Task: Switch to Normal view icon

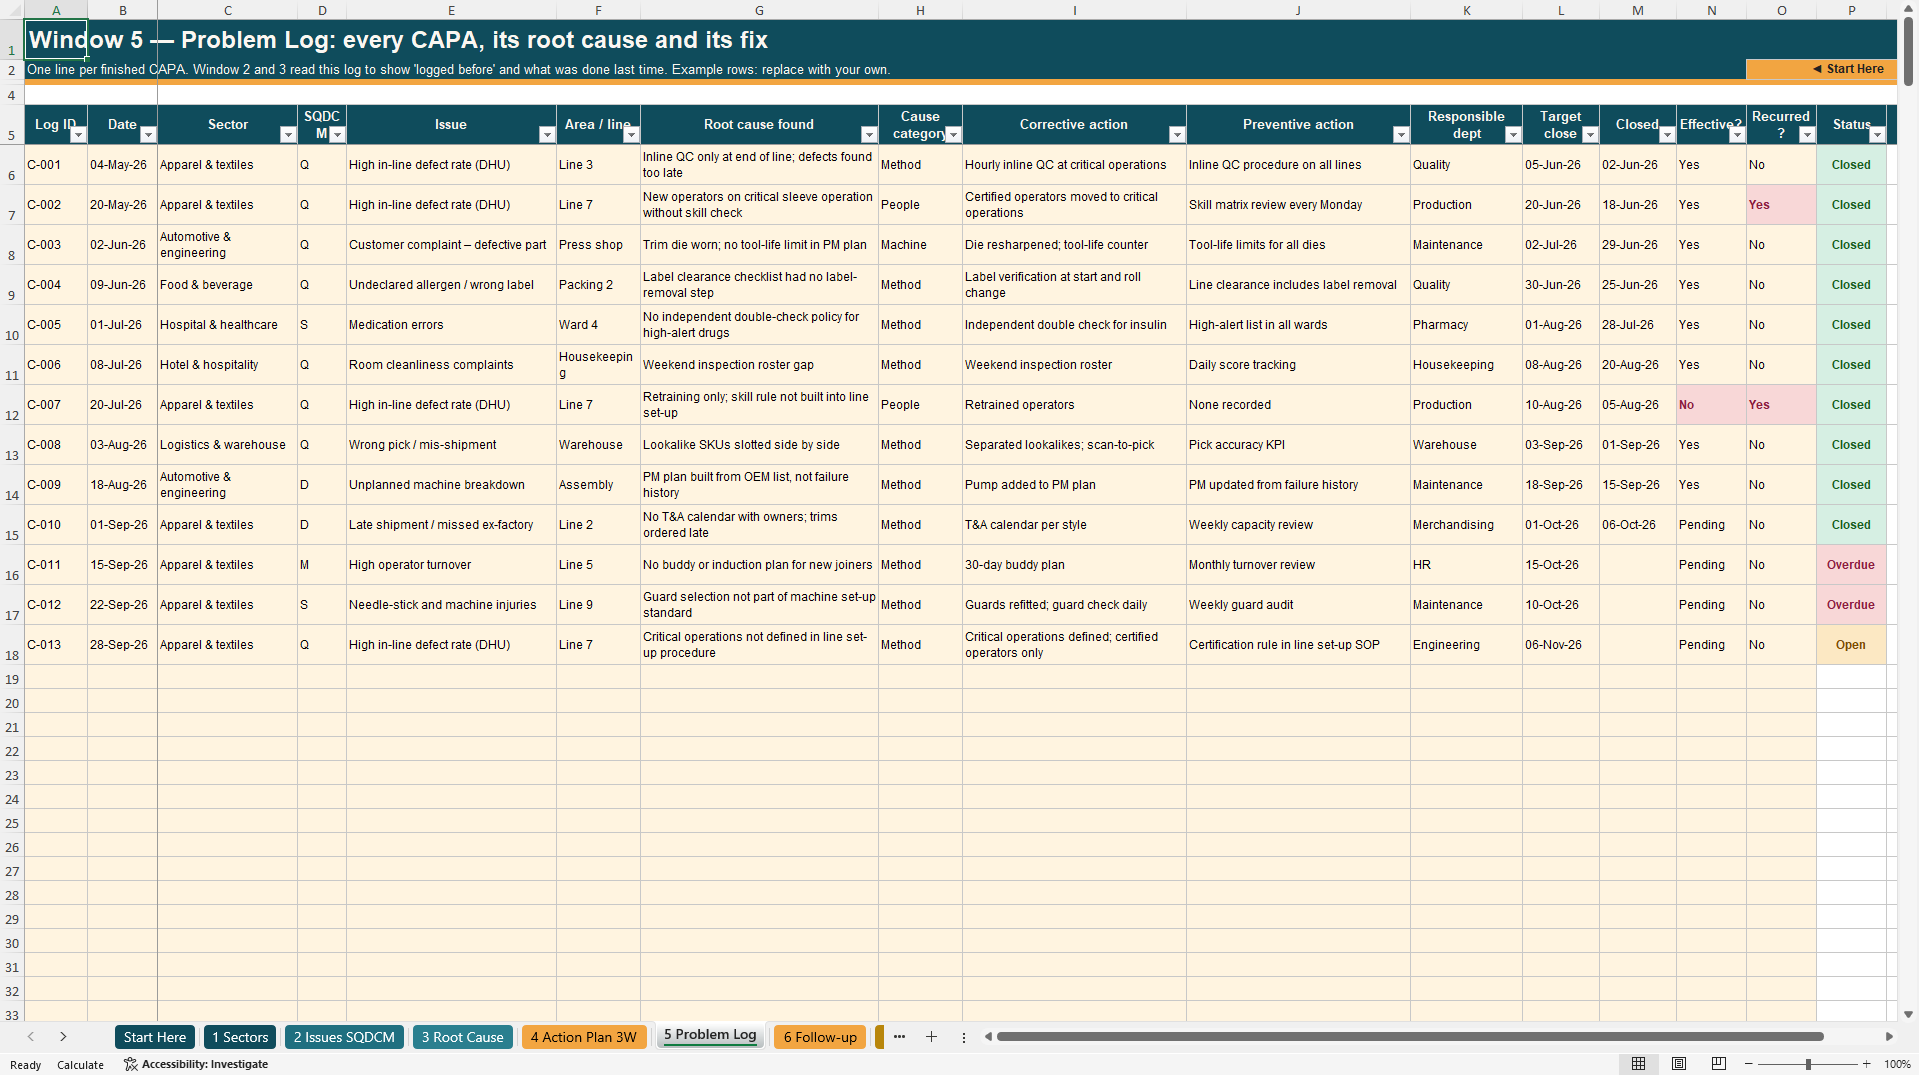Action: pos(1638,1064)
